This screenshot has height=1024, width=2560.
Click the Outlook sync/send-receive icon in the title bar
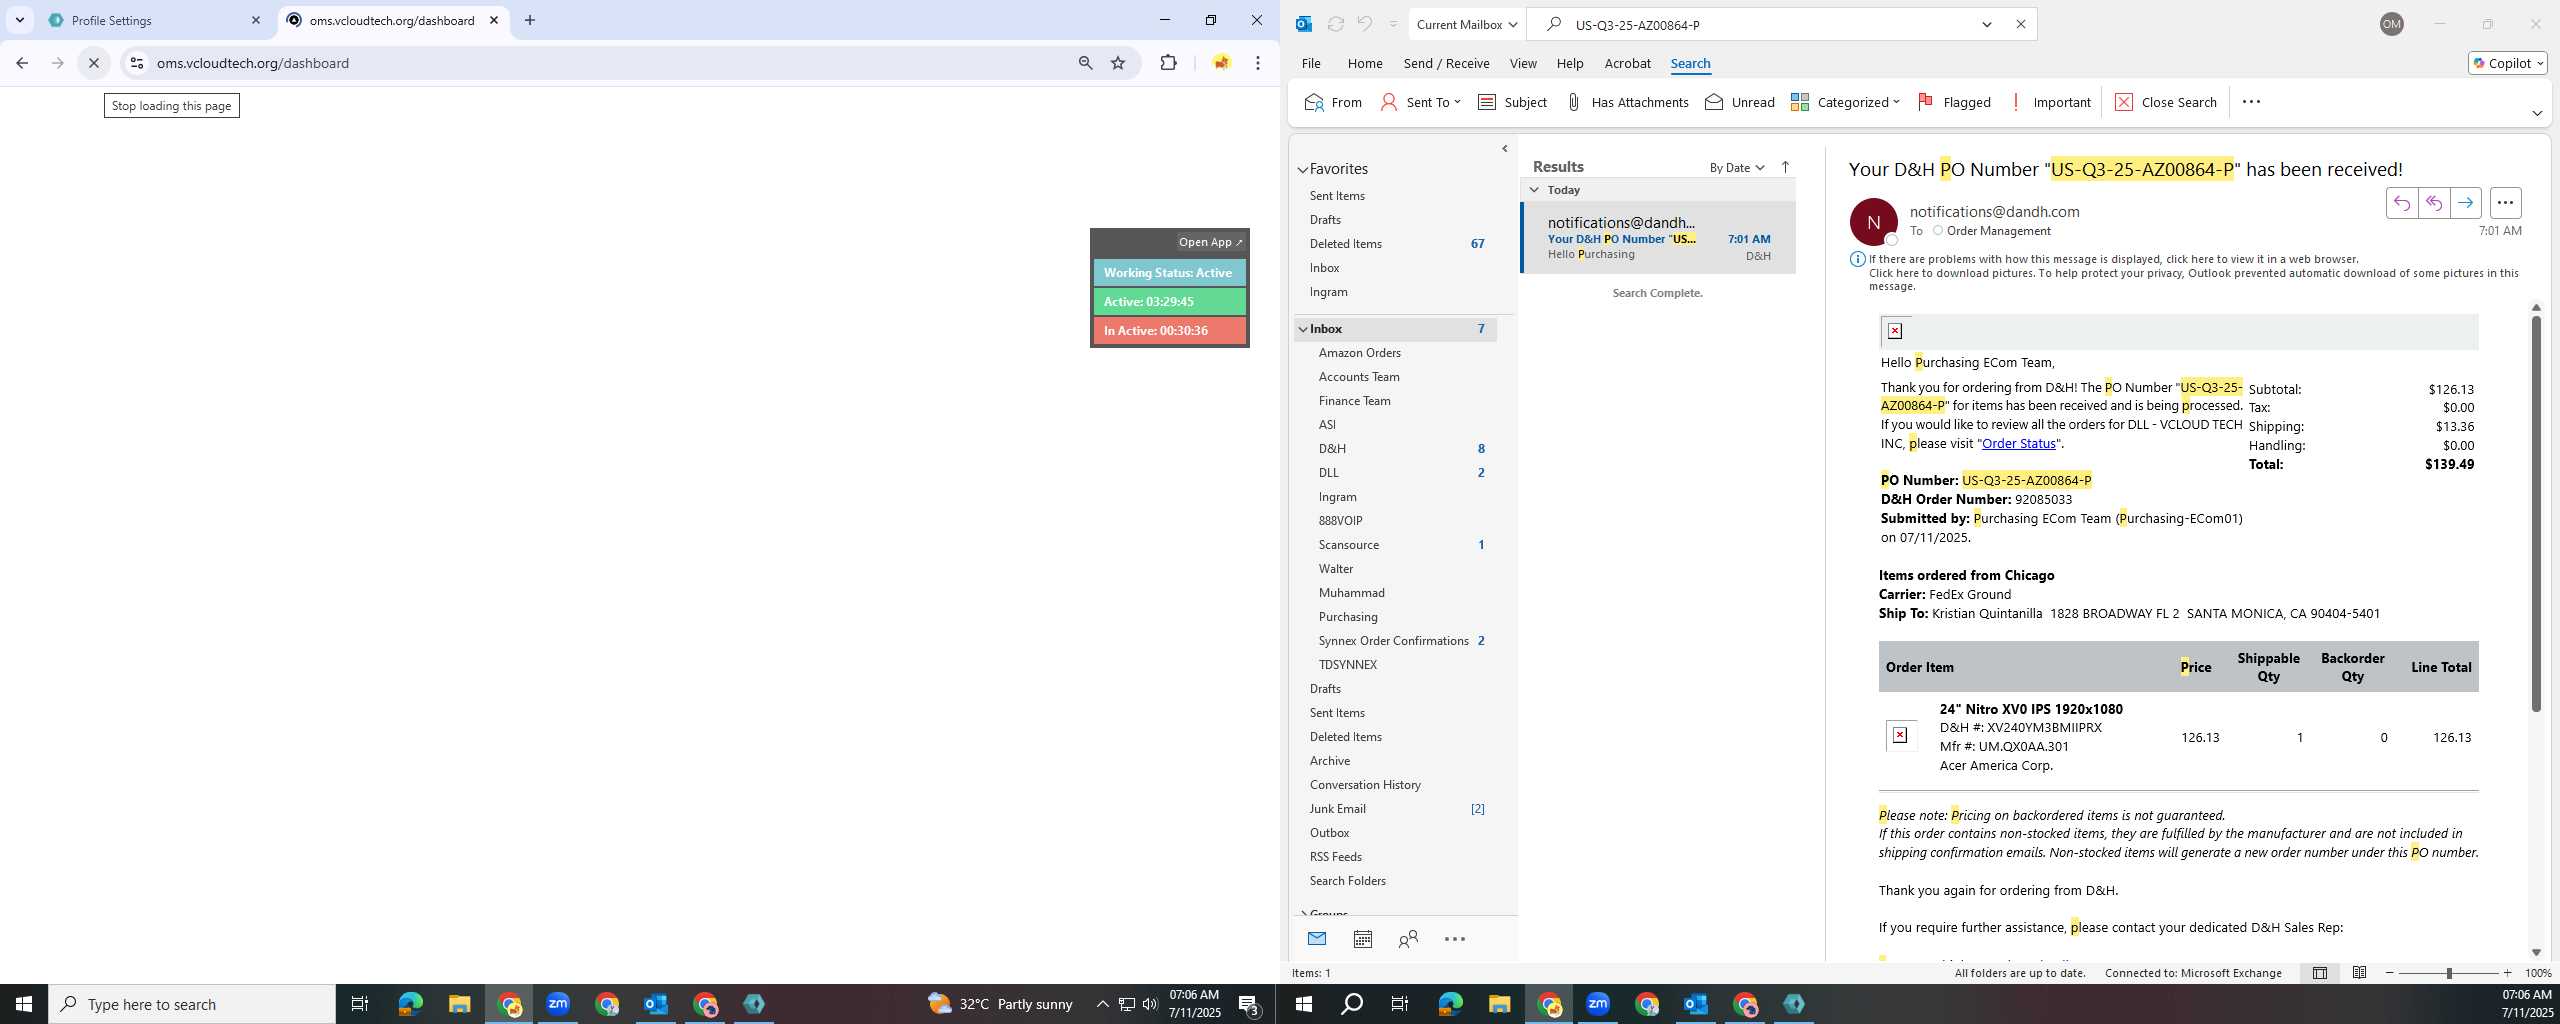1335,24
